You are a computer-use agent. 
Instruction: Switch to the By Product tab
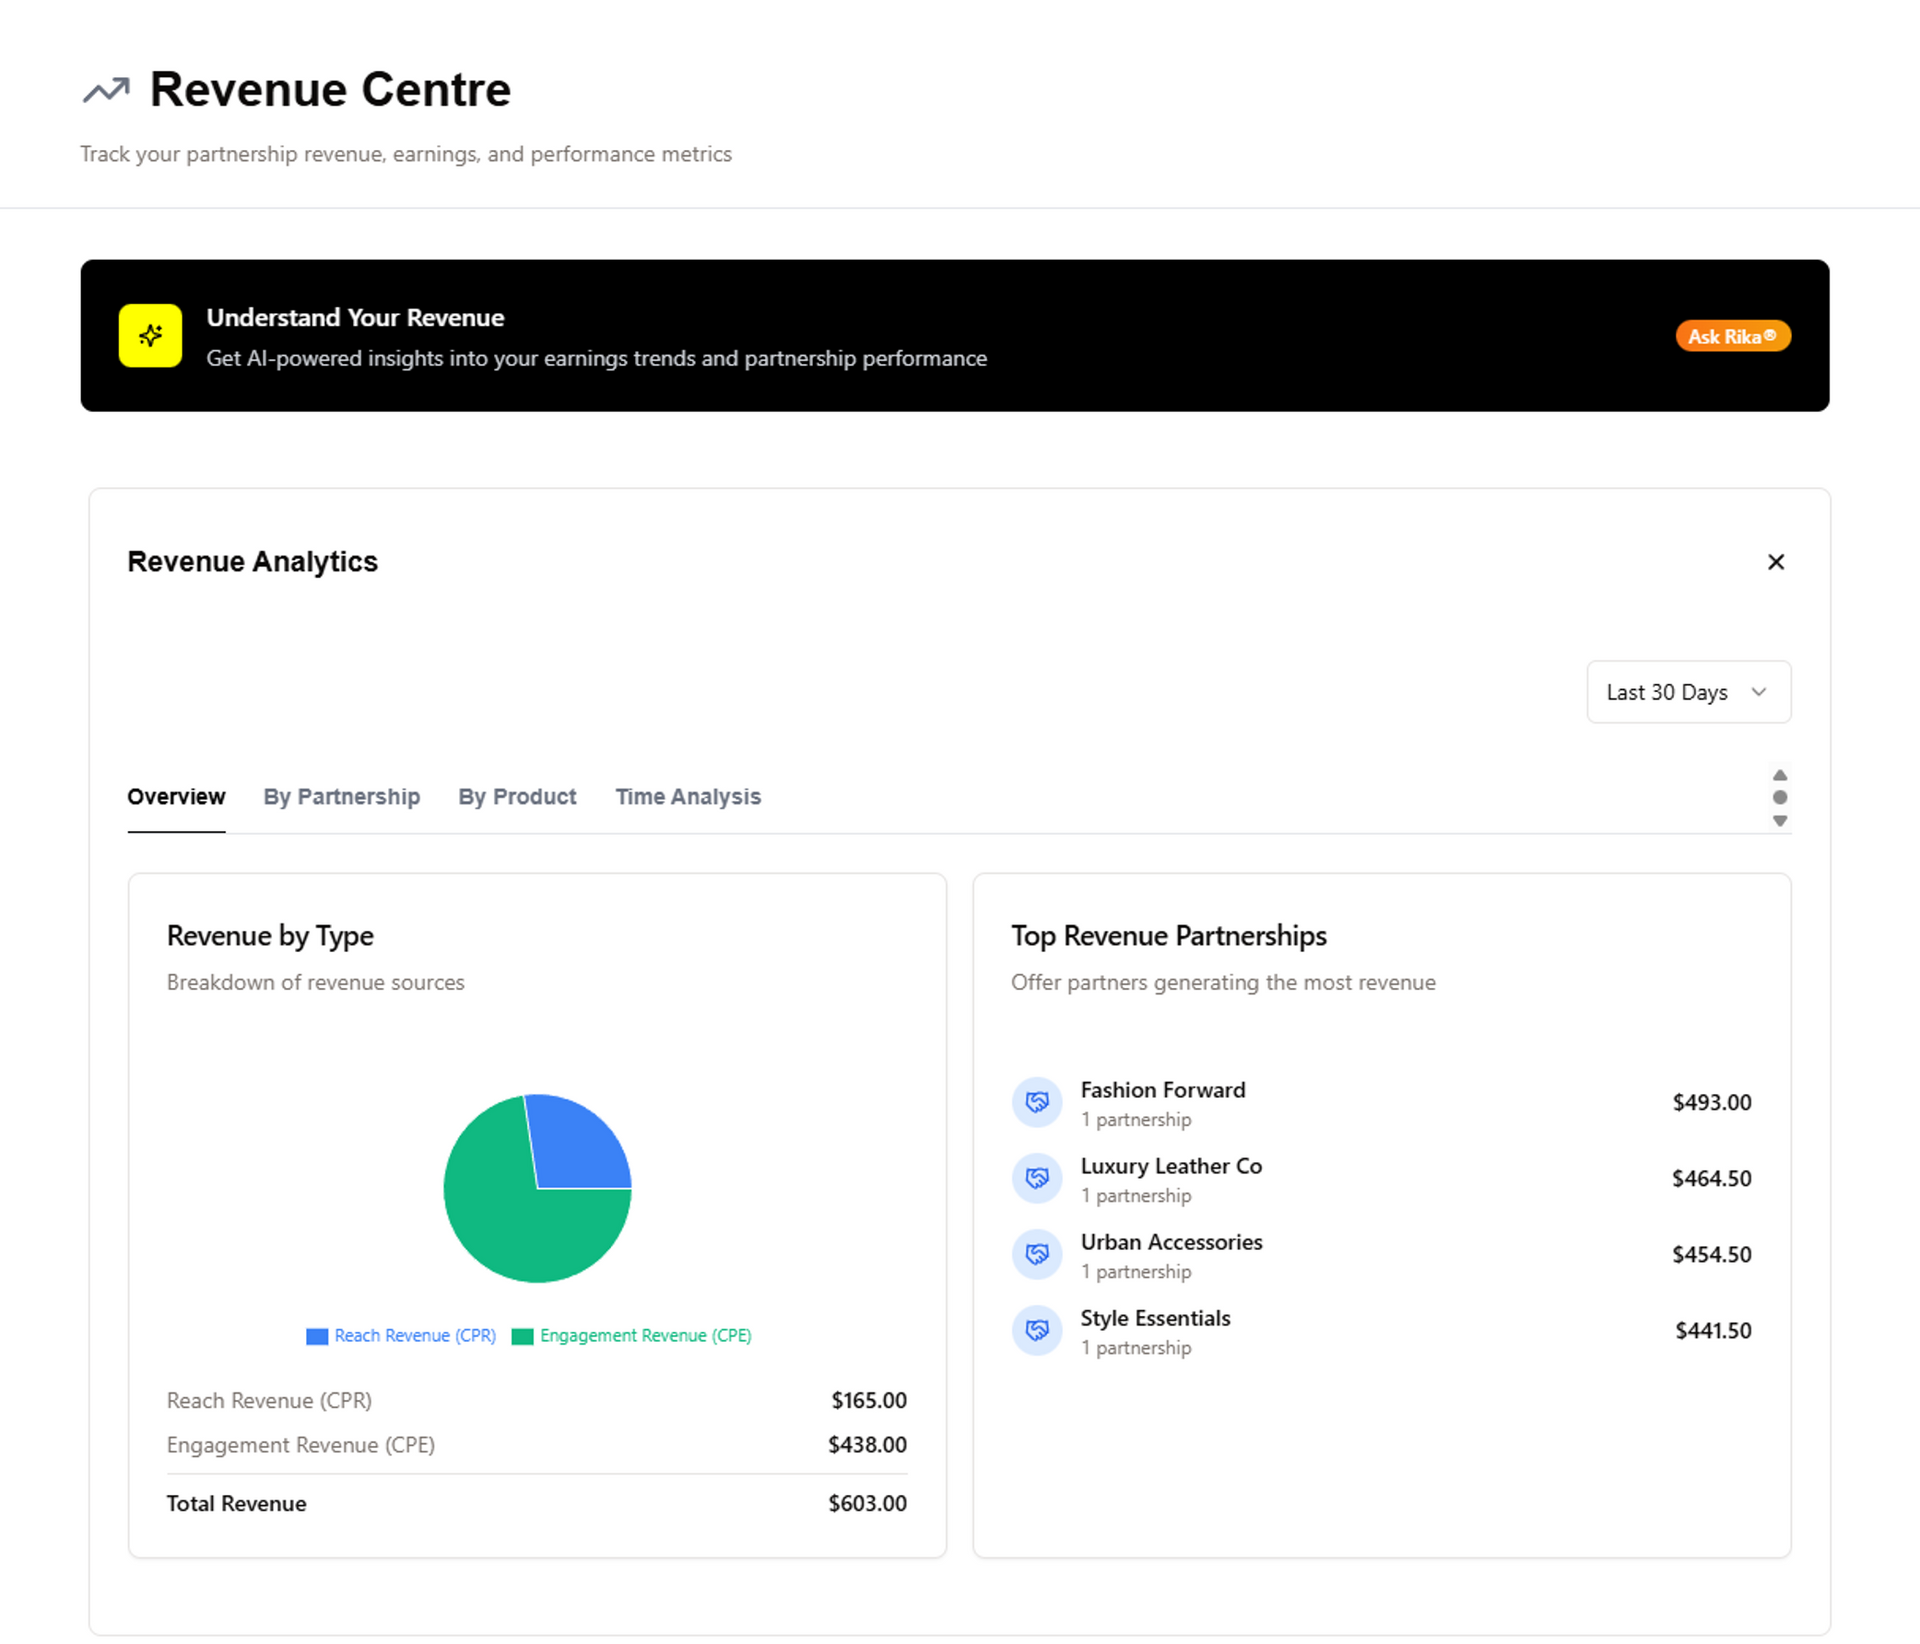(517, 797)
